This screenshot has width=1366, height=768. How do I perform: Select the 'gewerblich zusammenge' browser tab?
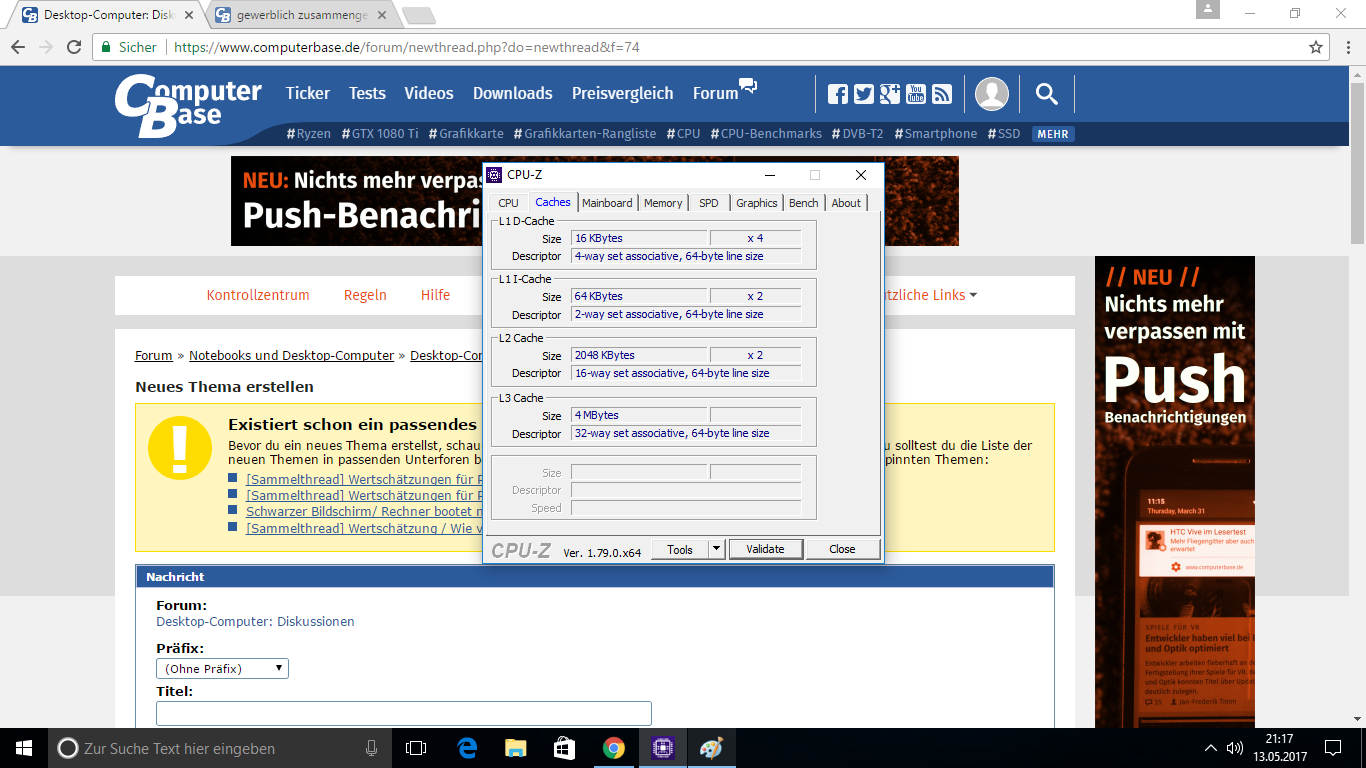tap(302, 16)
